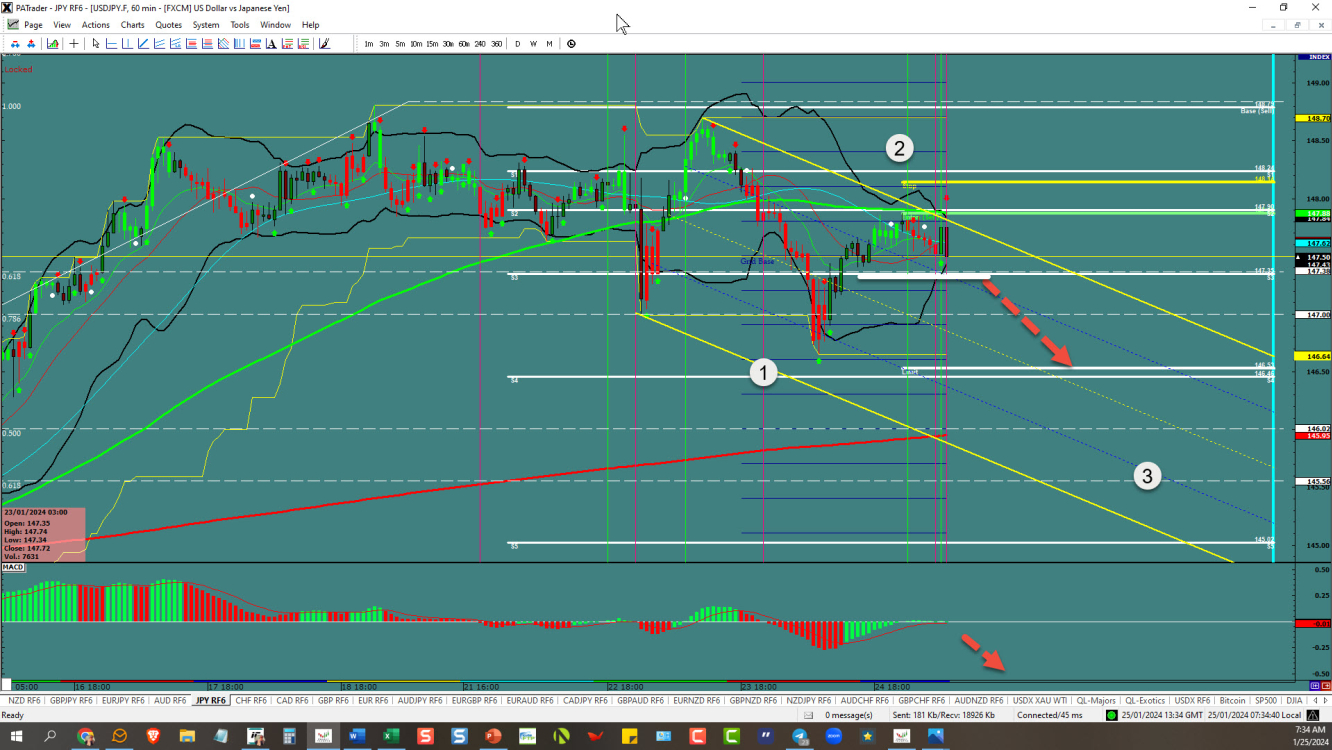This screenshot has width=1332, height=750.
Task: Select the parallel channel lines tool
Action: [159, 44]
